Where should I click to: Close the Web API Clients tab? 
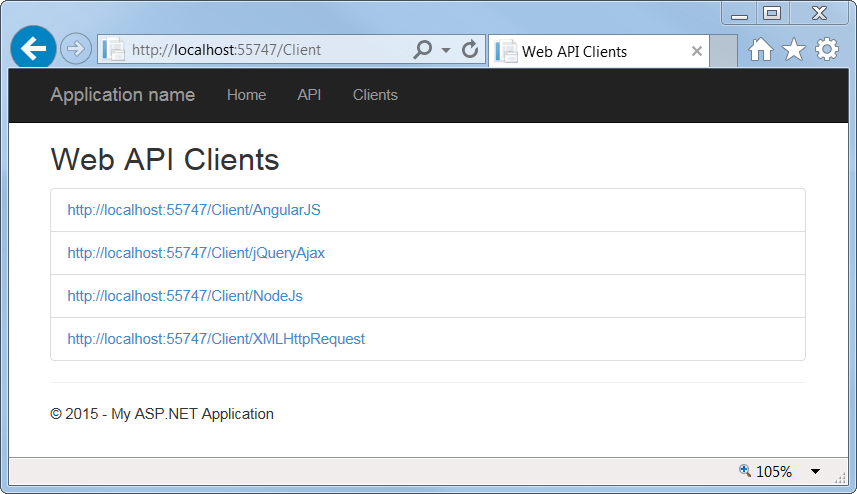point(697,51)
